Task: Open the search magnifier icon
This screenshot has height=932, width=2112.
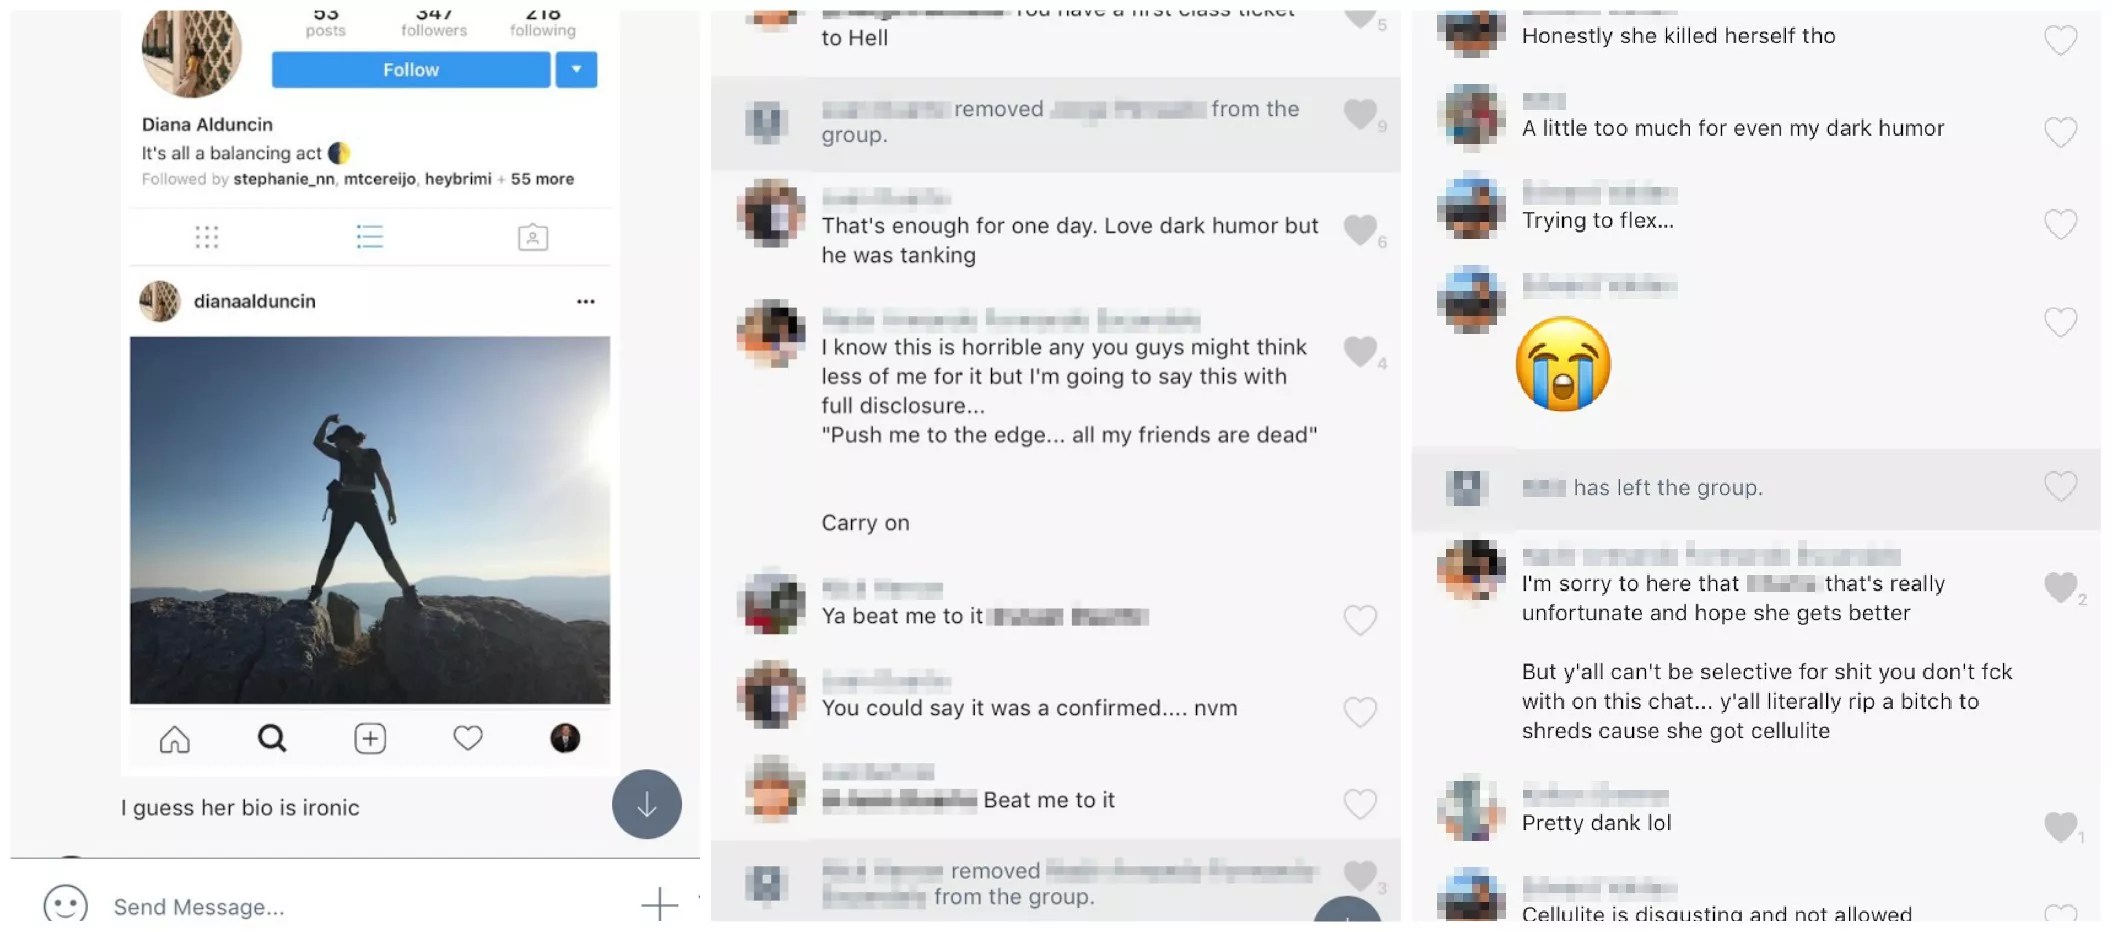Action: [x=272, y=738]
